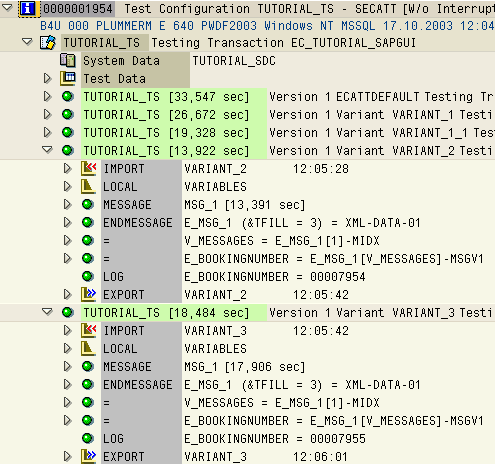The height and width of the screenshot is (464, 495).
Task: Select the TUTORIAL_TS 19,328 sec row
Action: tap(174, 133)
